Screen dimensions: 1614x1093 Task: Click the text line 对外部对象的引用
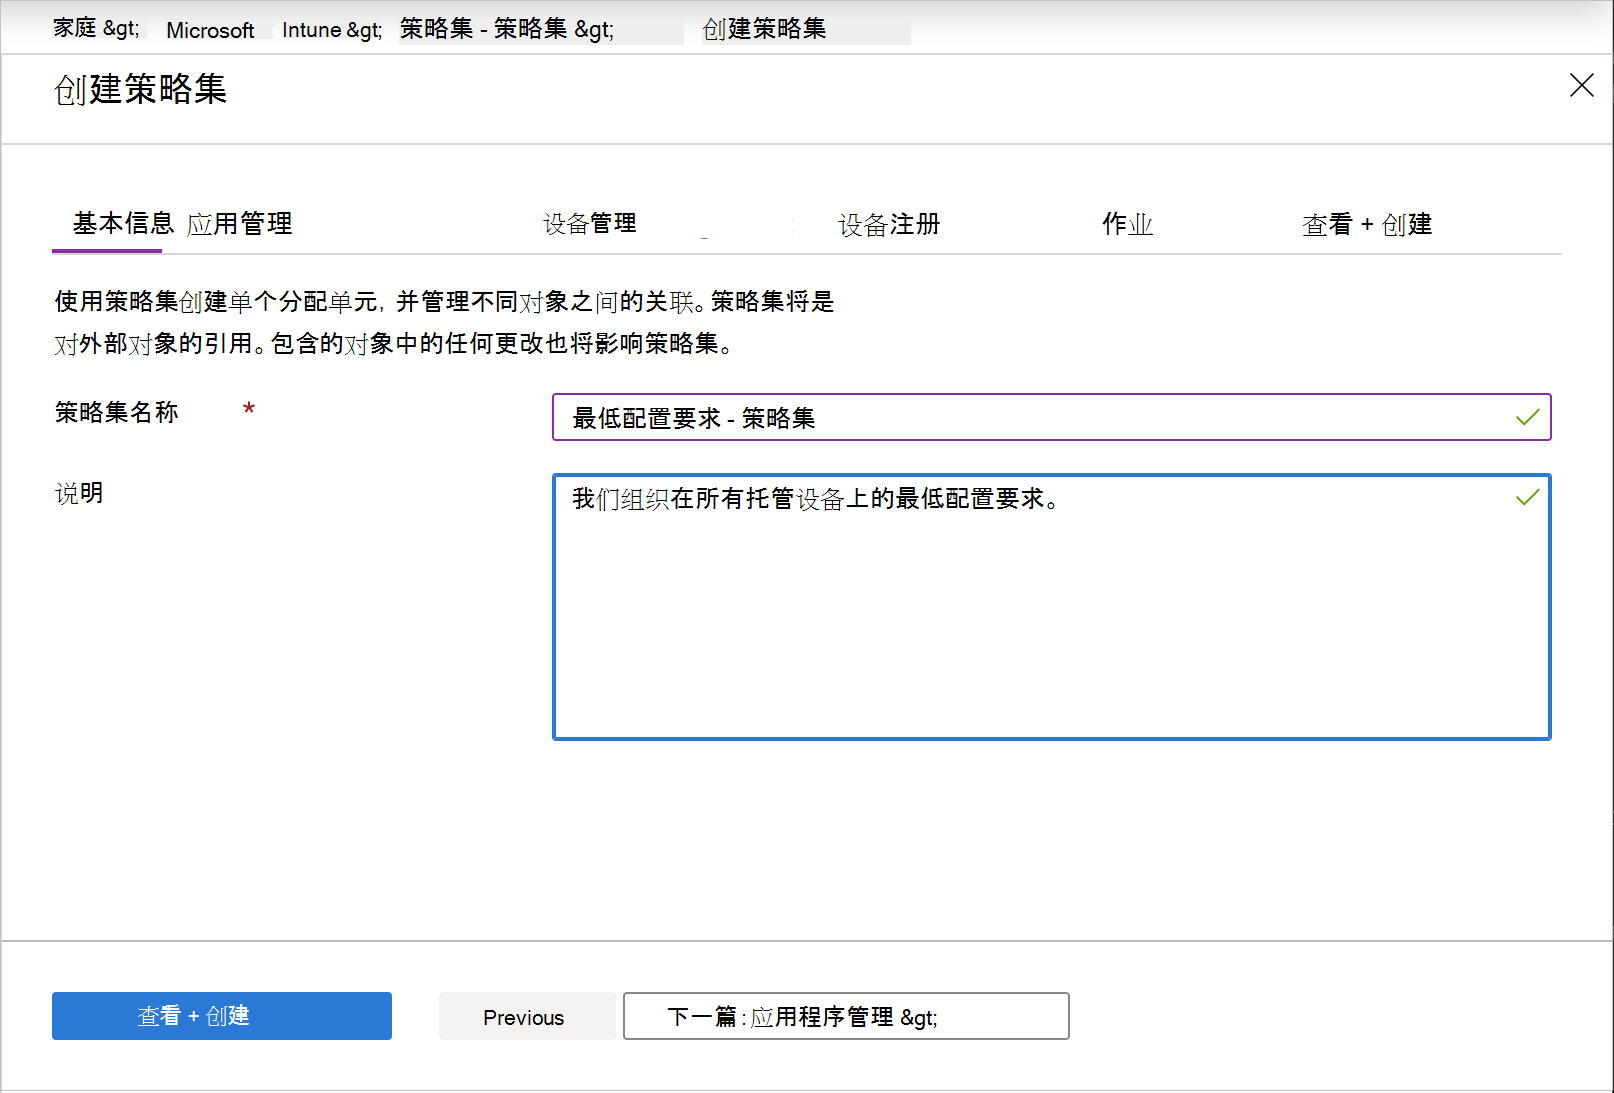tap(394, 344)
